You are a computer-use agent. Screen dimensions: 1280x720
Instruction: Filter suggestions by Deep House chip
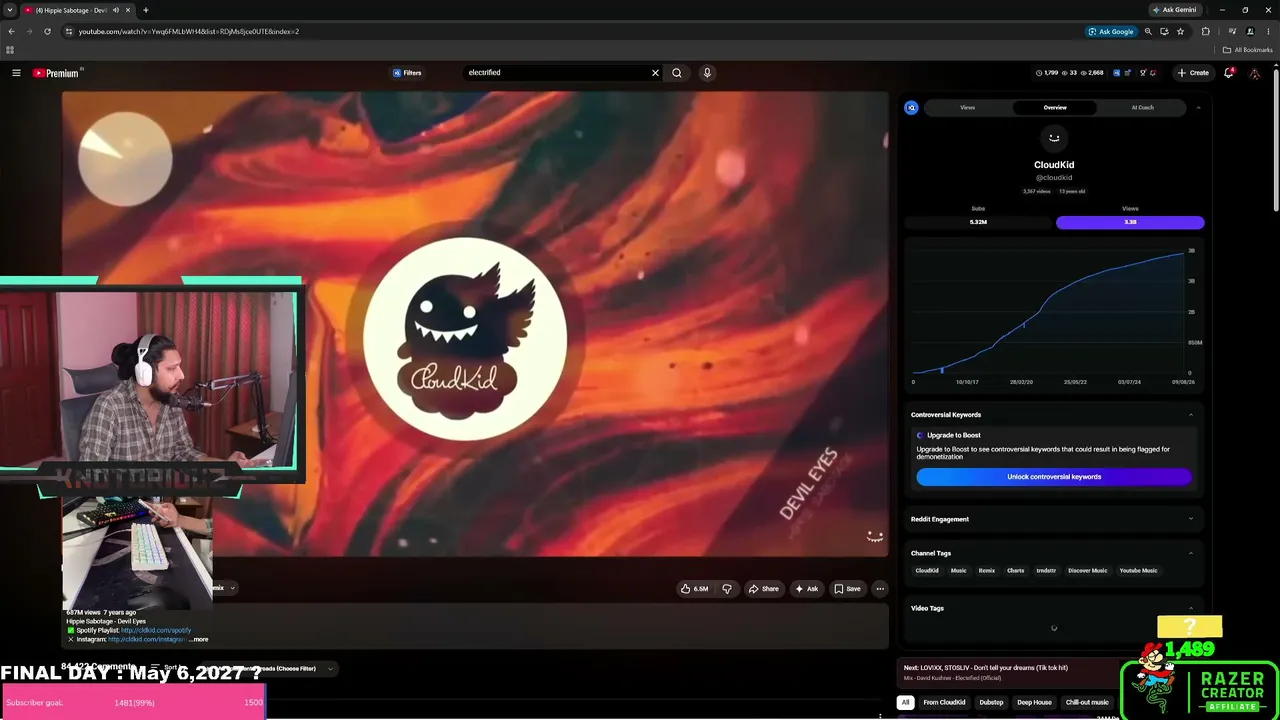(x=1034, y=702)
